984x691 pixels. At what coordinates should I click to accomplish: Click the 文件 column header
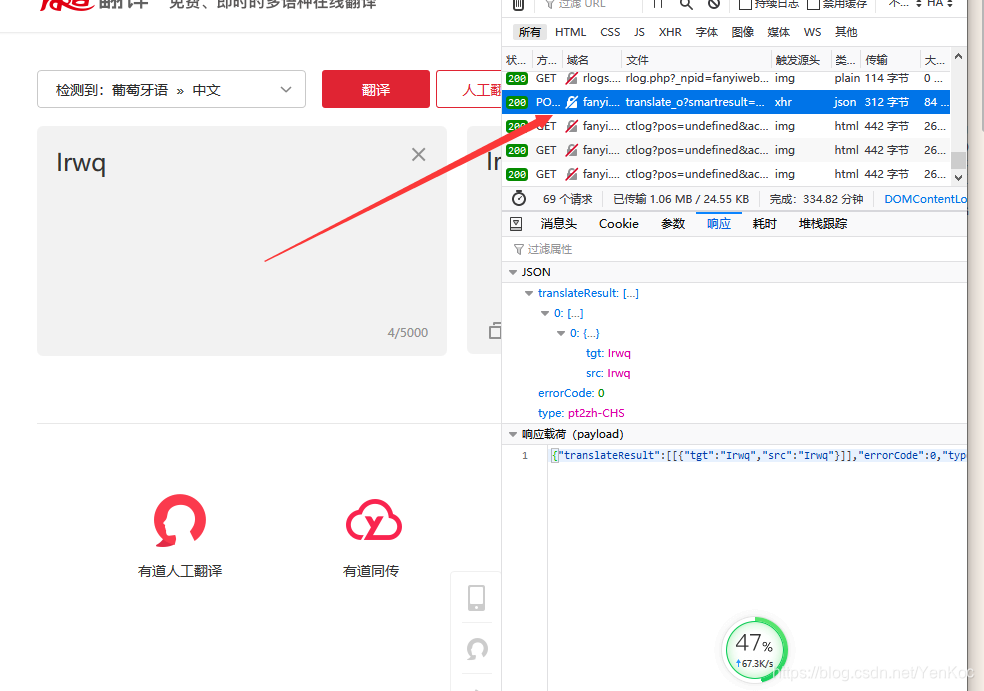pos(696,60)
